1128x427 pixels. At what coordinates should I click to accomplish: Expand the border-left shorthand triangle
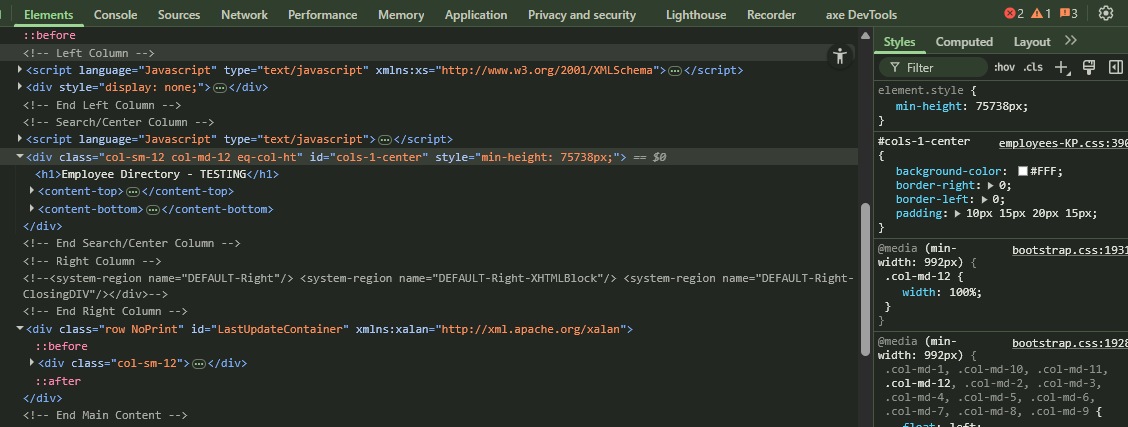(x=984, y=199)
